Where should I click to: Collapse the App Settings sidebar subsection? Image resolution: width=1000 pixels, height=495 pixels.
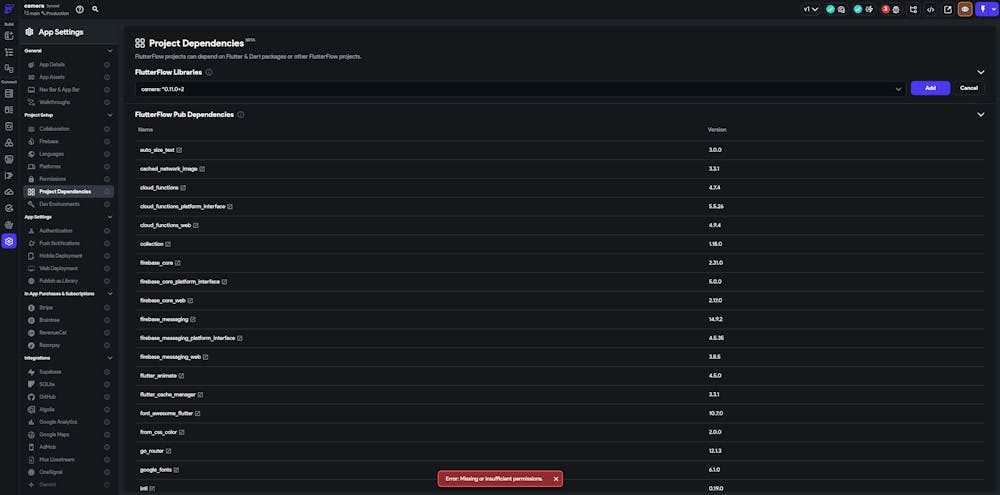point(110,217)
